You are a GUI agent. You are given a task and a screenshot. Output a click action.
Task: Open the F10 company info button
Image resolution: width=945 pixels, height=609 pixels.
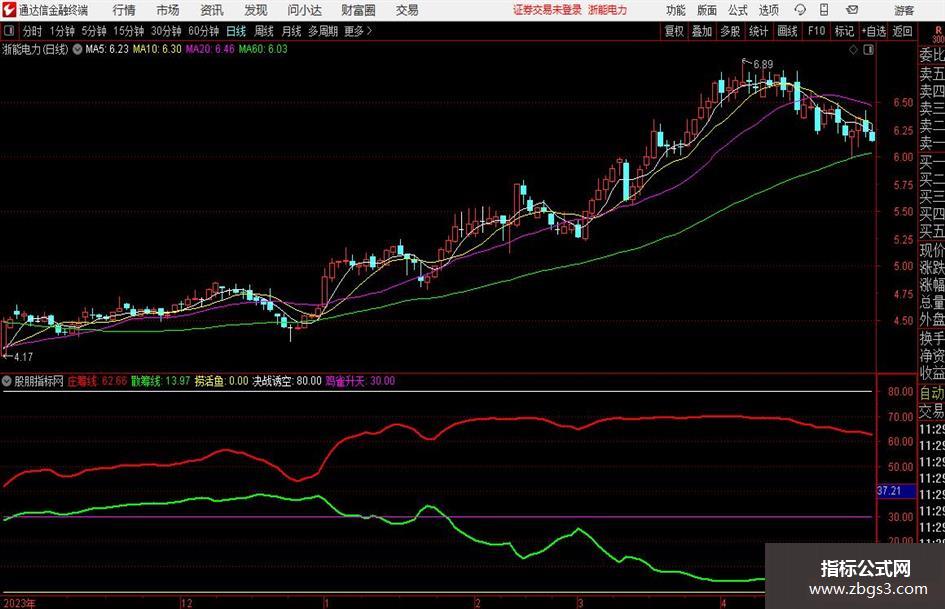816,31
